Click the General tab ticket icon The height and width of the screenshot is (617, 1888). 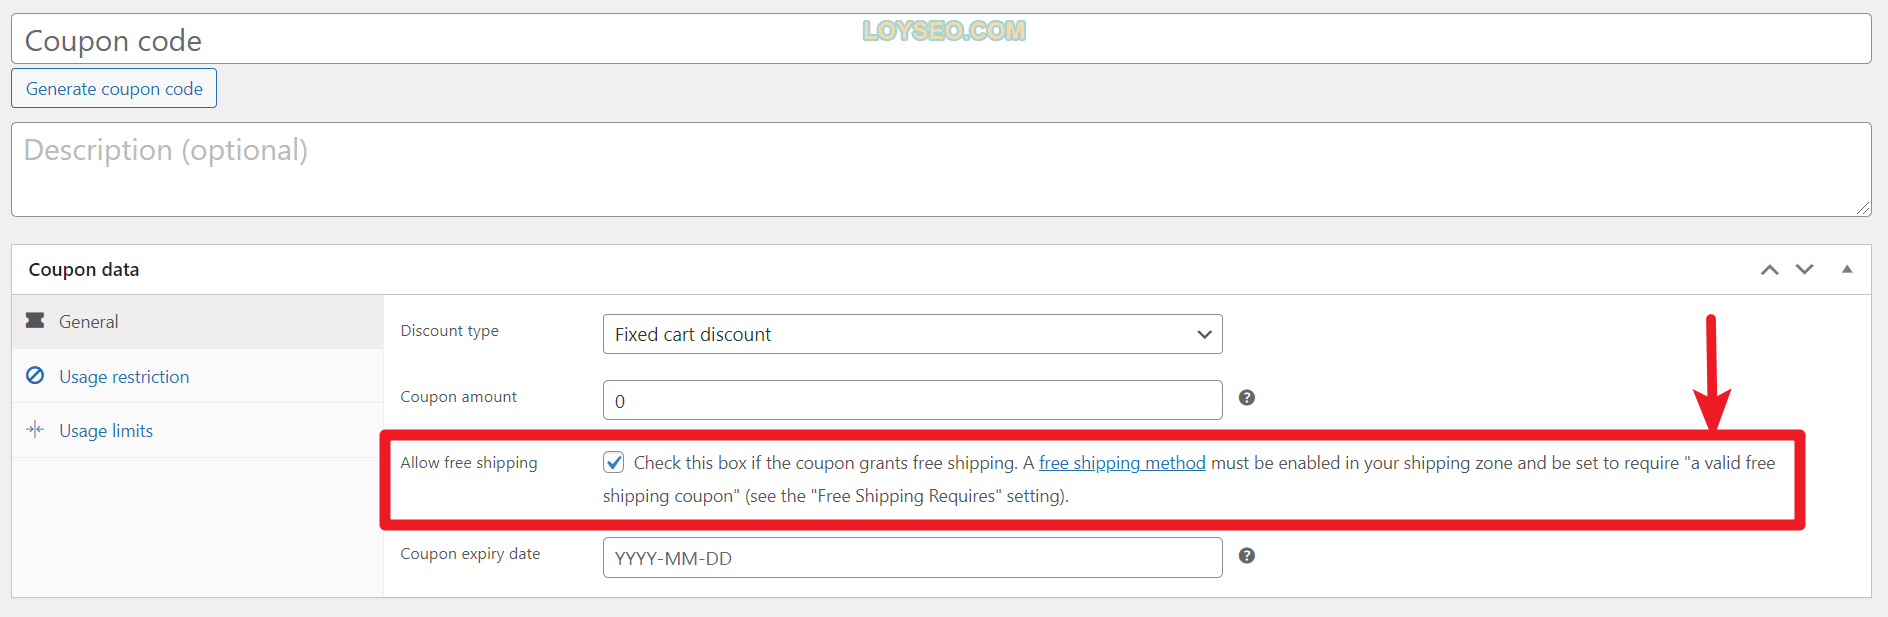click(35, 320)
